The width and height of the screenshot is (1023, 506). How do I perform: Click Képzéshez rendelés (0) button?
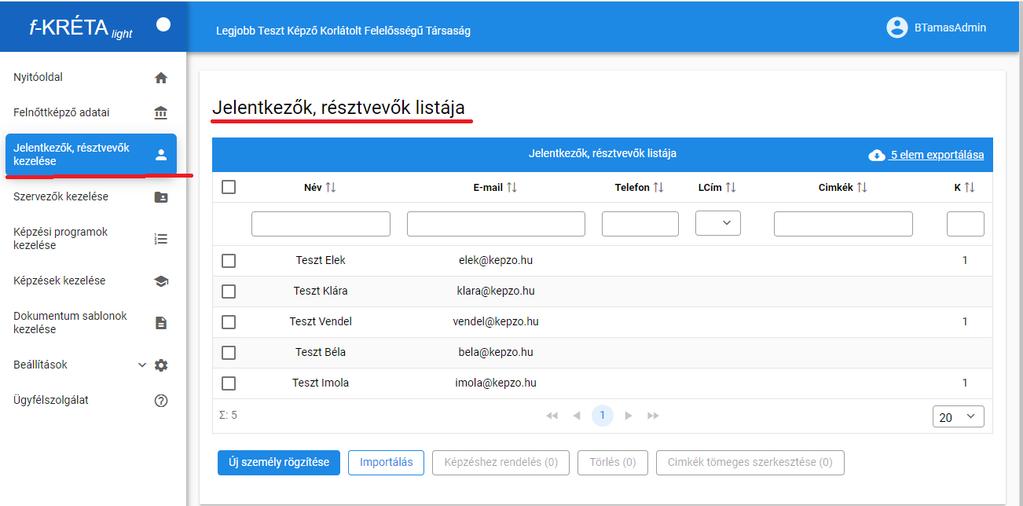(x=501, y=462)
